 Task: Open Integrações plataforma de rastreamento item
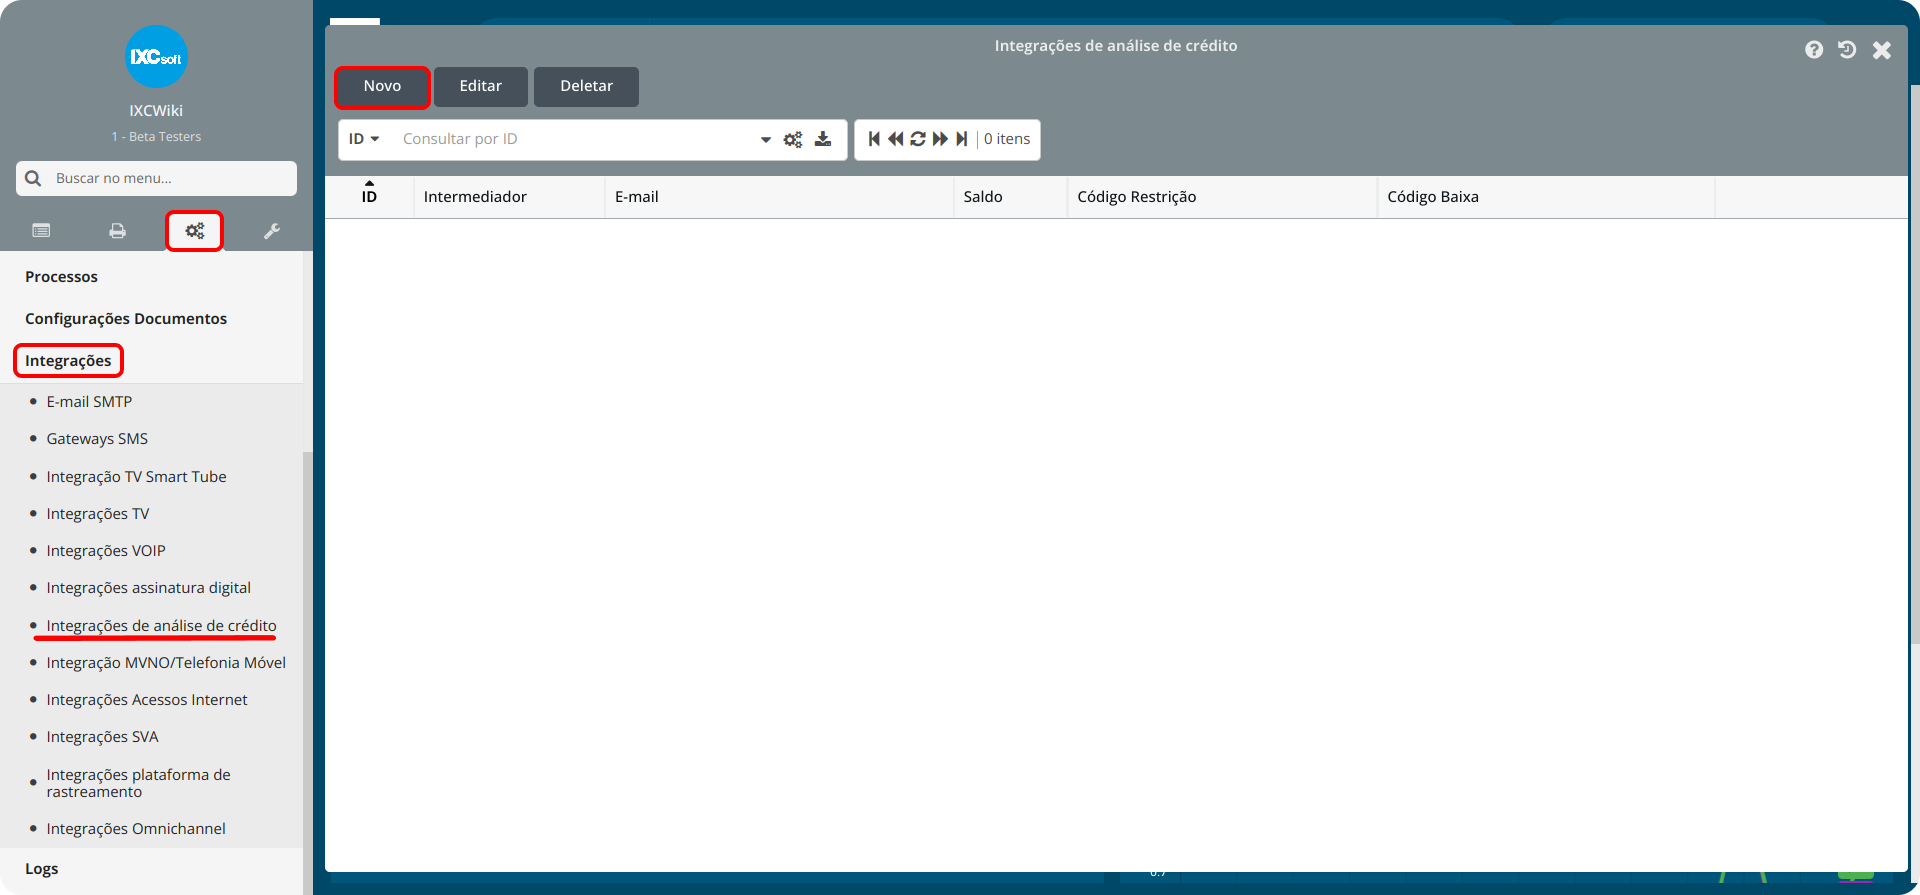pos(138,783)
